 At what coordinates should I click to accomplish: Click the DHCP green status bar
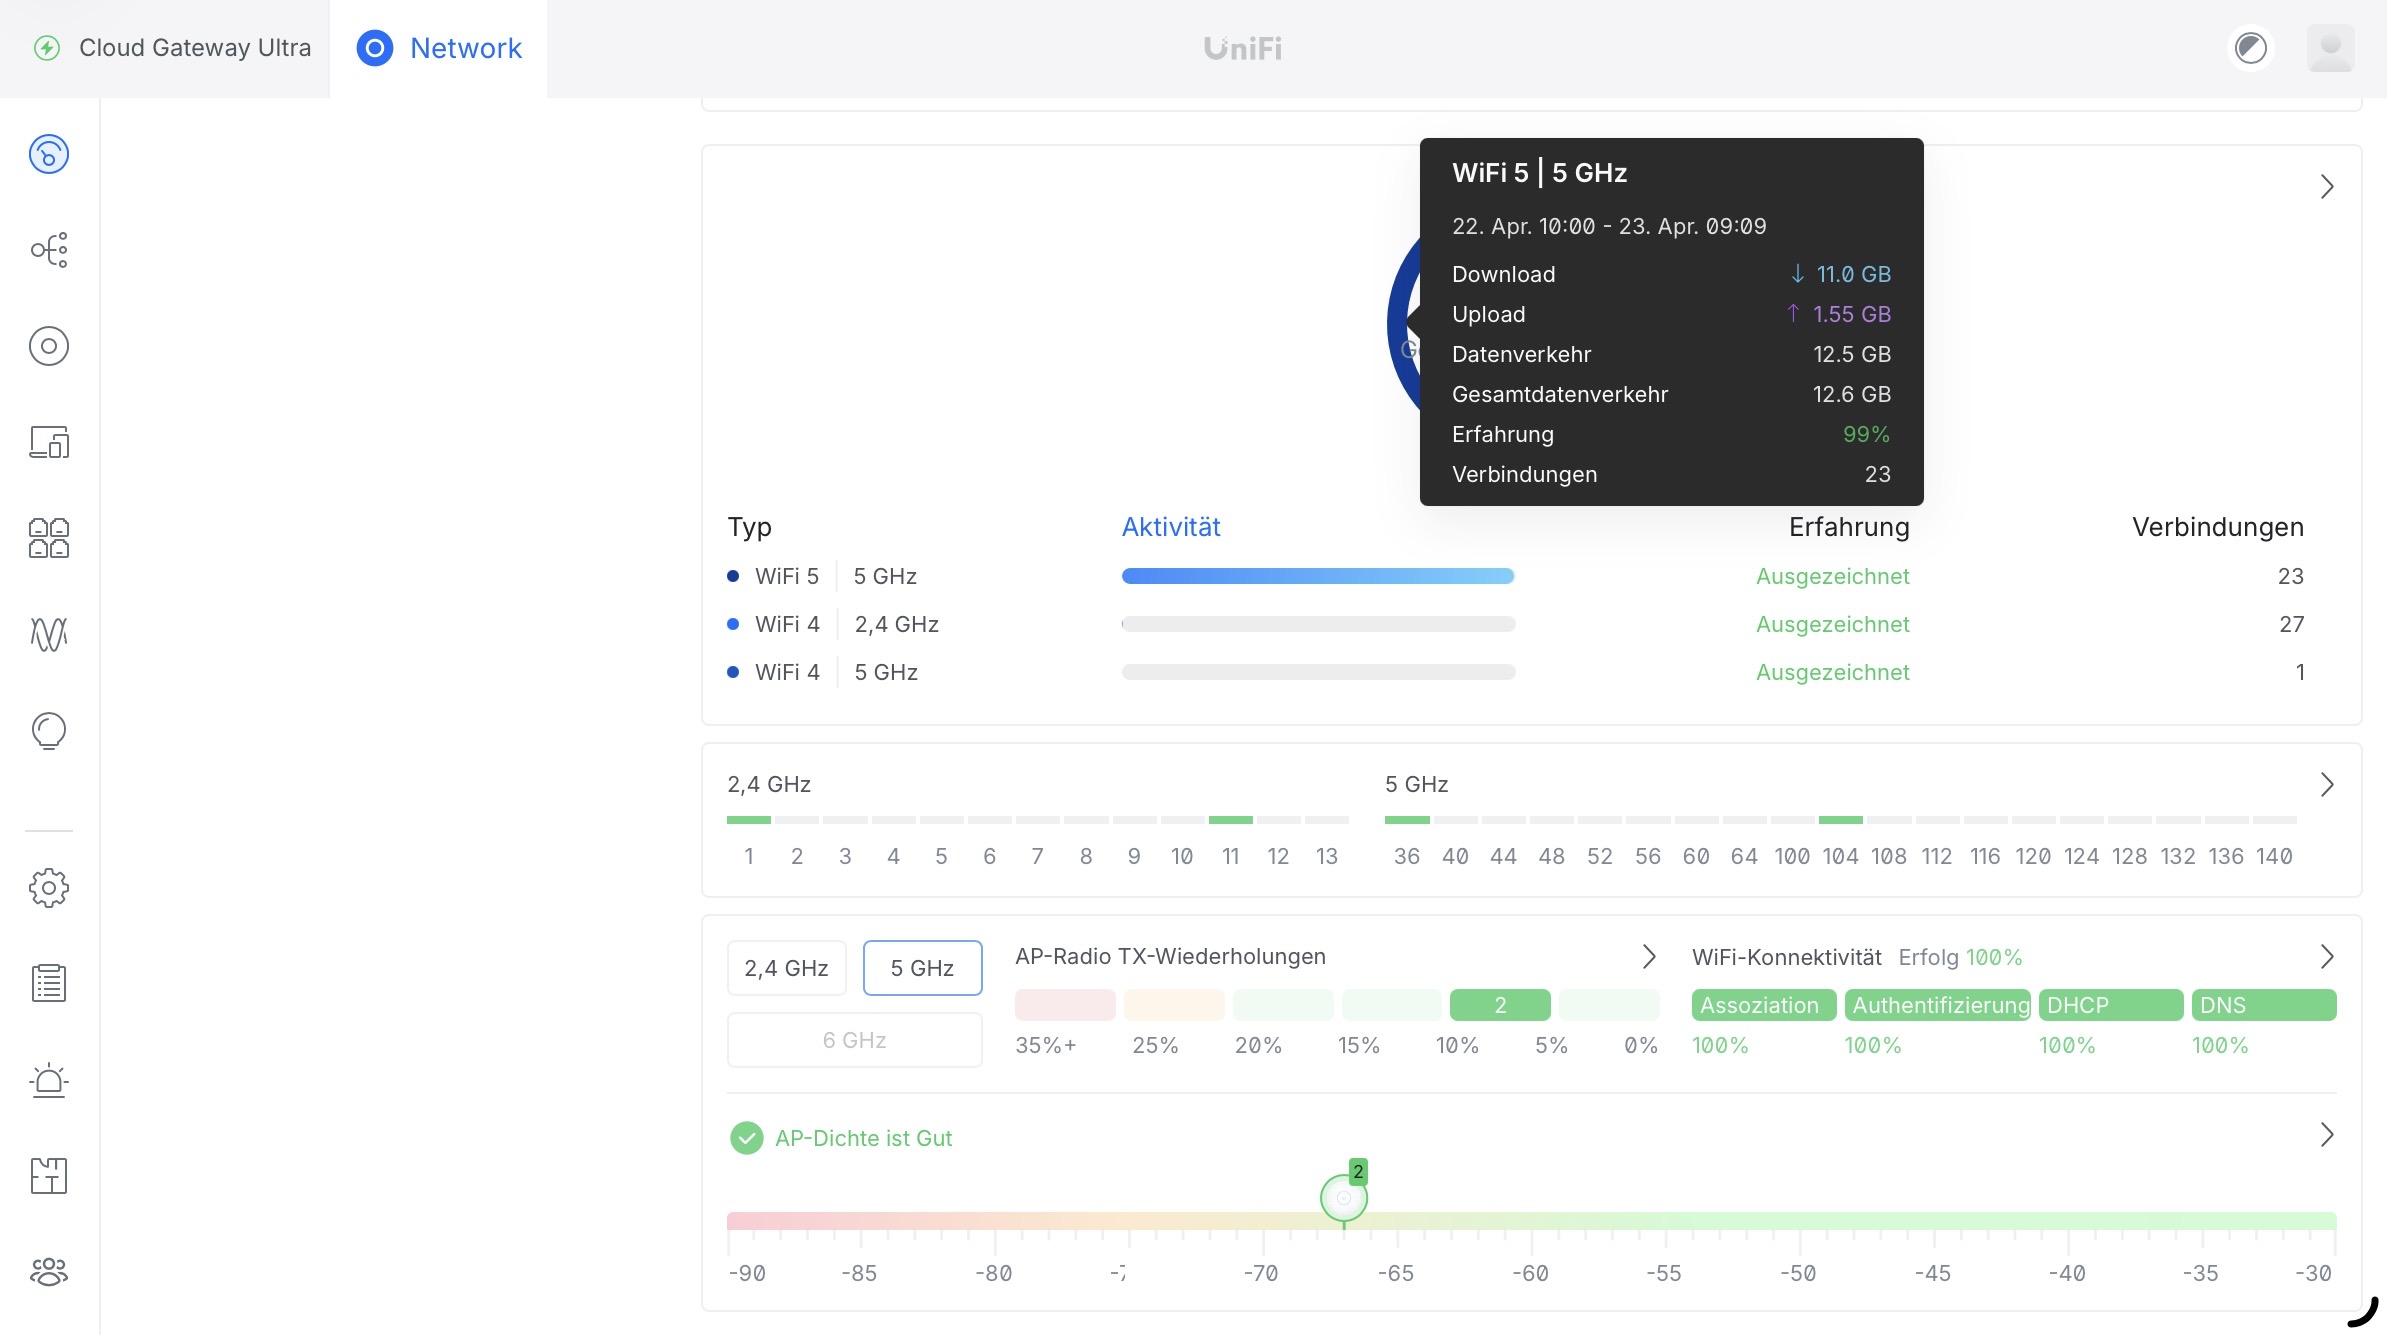[2111, 1005]
